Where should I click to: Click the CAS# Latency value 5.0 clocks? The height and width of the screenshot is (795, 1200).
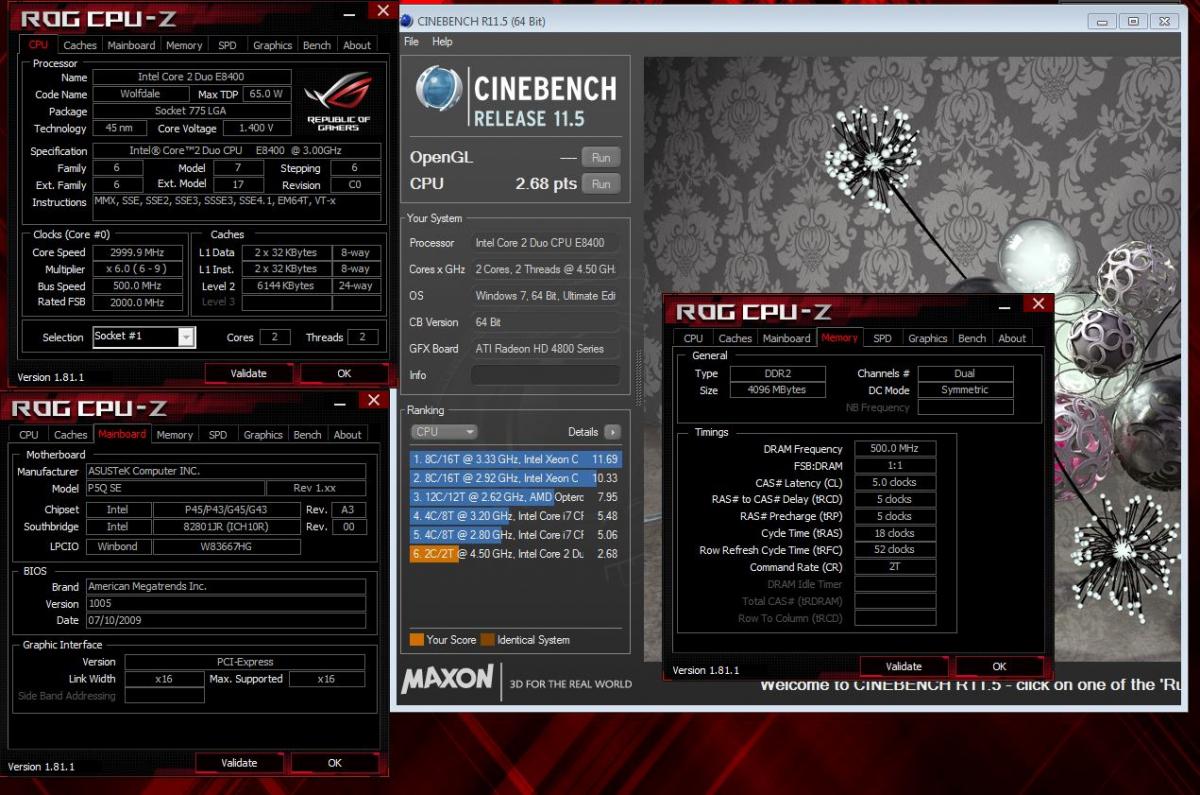pyautogui.click(x=895, y=482)
